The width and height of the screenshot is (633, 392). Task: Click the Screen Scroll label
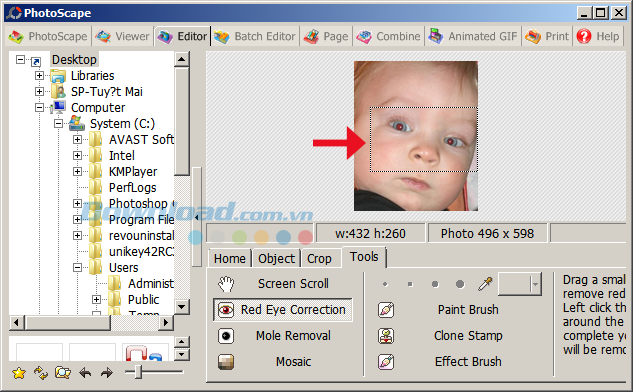point(293,284)
